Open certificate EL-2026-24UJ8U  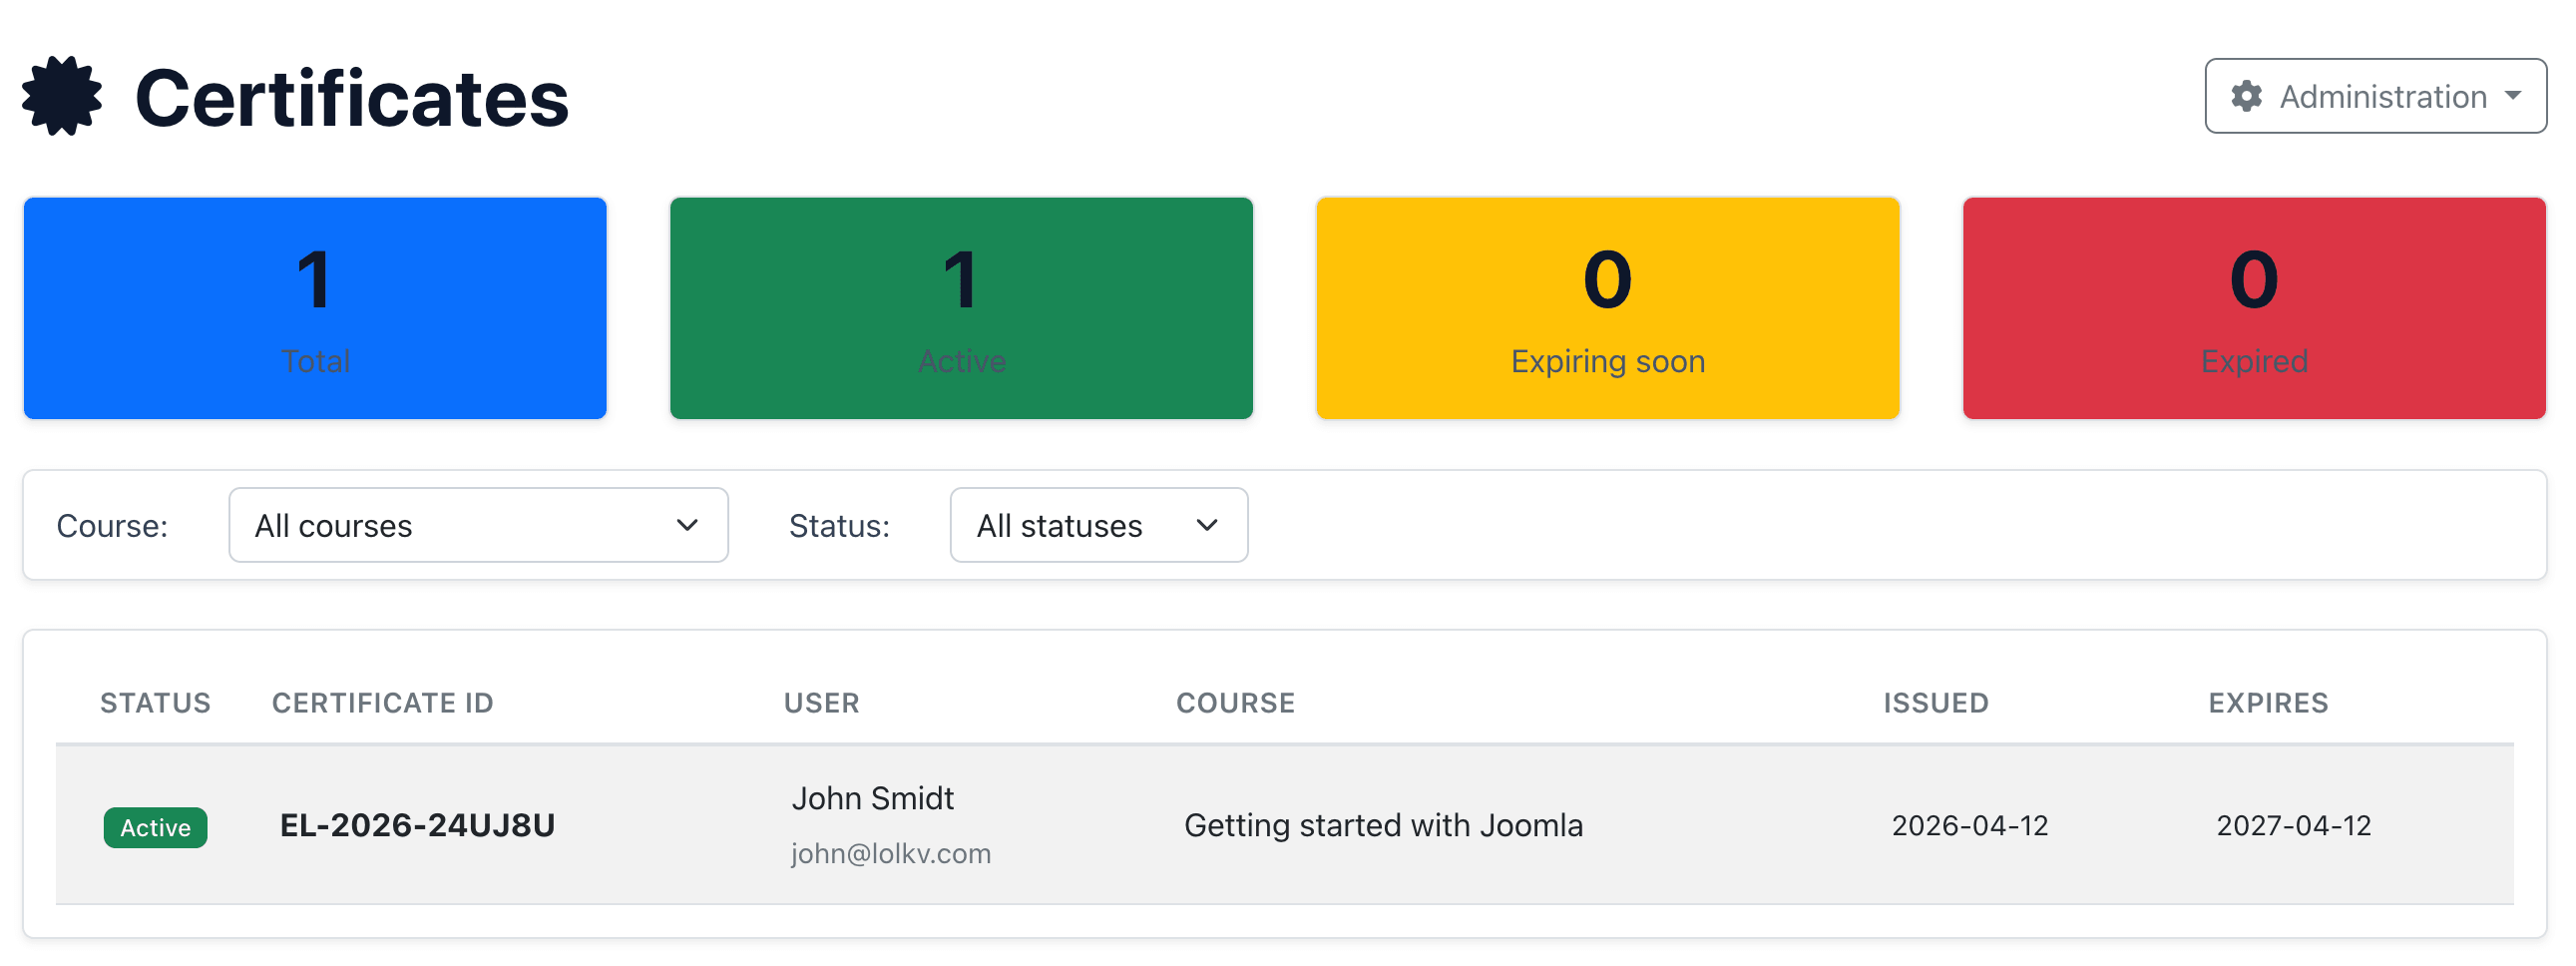(x=417, y=825)
